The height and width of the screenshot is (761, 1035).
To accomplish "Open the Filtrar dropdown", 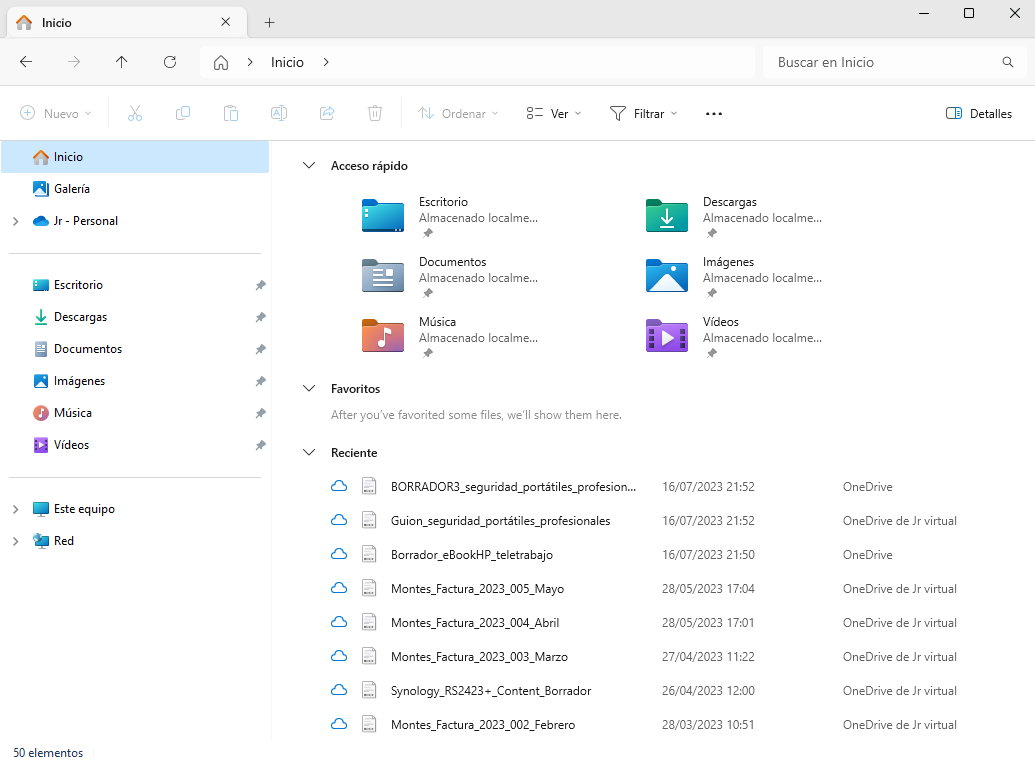I will (x=643, y=114).
